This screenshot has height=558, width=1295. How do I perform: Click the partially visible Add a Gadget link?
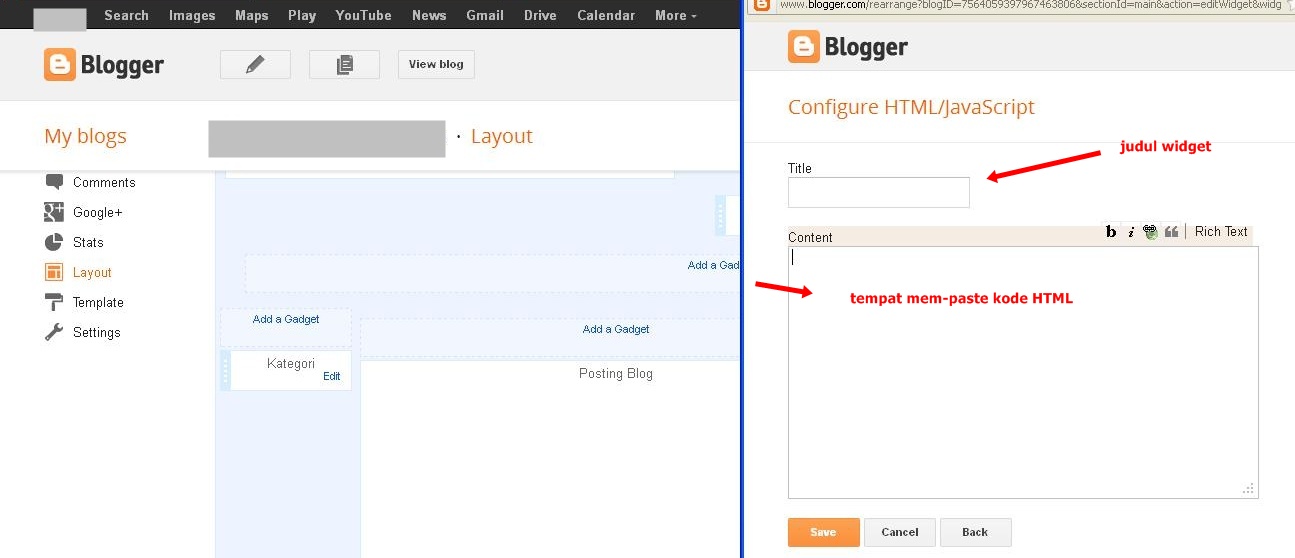coord(714,265)
